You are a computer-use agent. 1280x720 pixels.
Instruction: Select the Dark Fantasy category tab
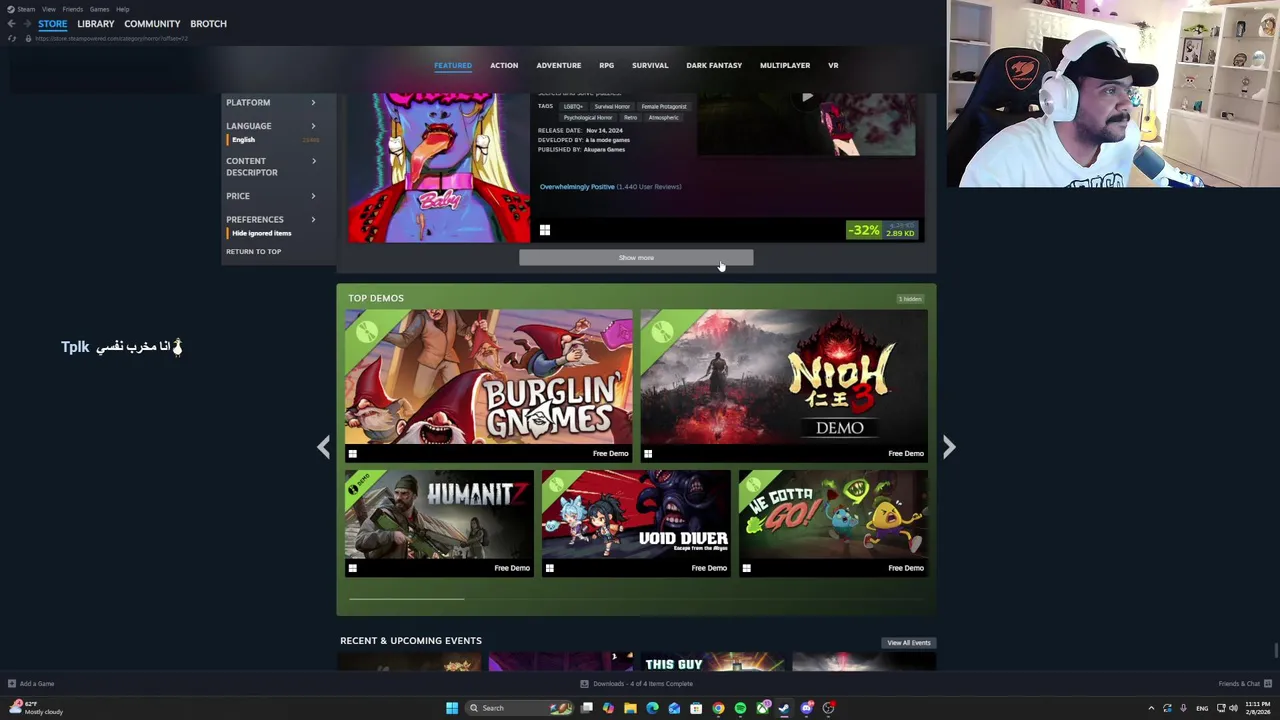pos(714,65)
